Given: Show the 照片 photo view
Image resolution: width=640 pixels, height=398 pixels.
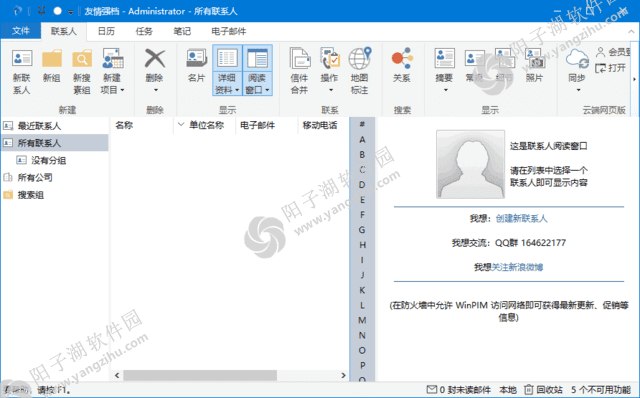Looking at the screenshot, I should (x=534, y=65).
